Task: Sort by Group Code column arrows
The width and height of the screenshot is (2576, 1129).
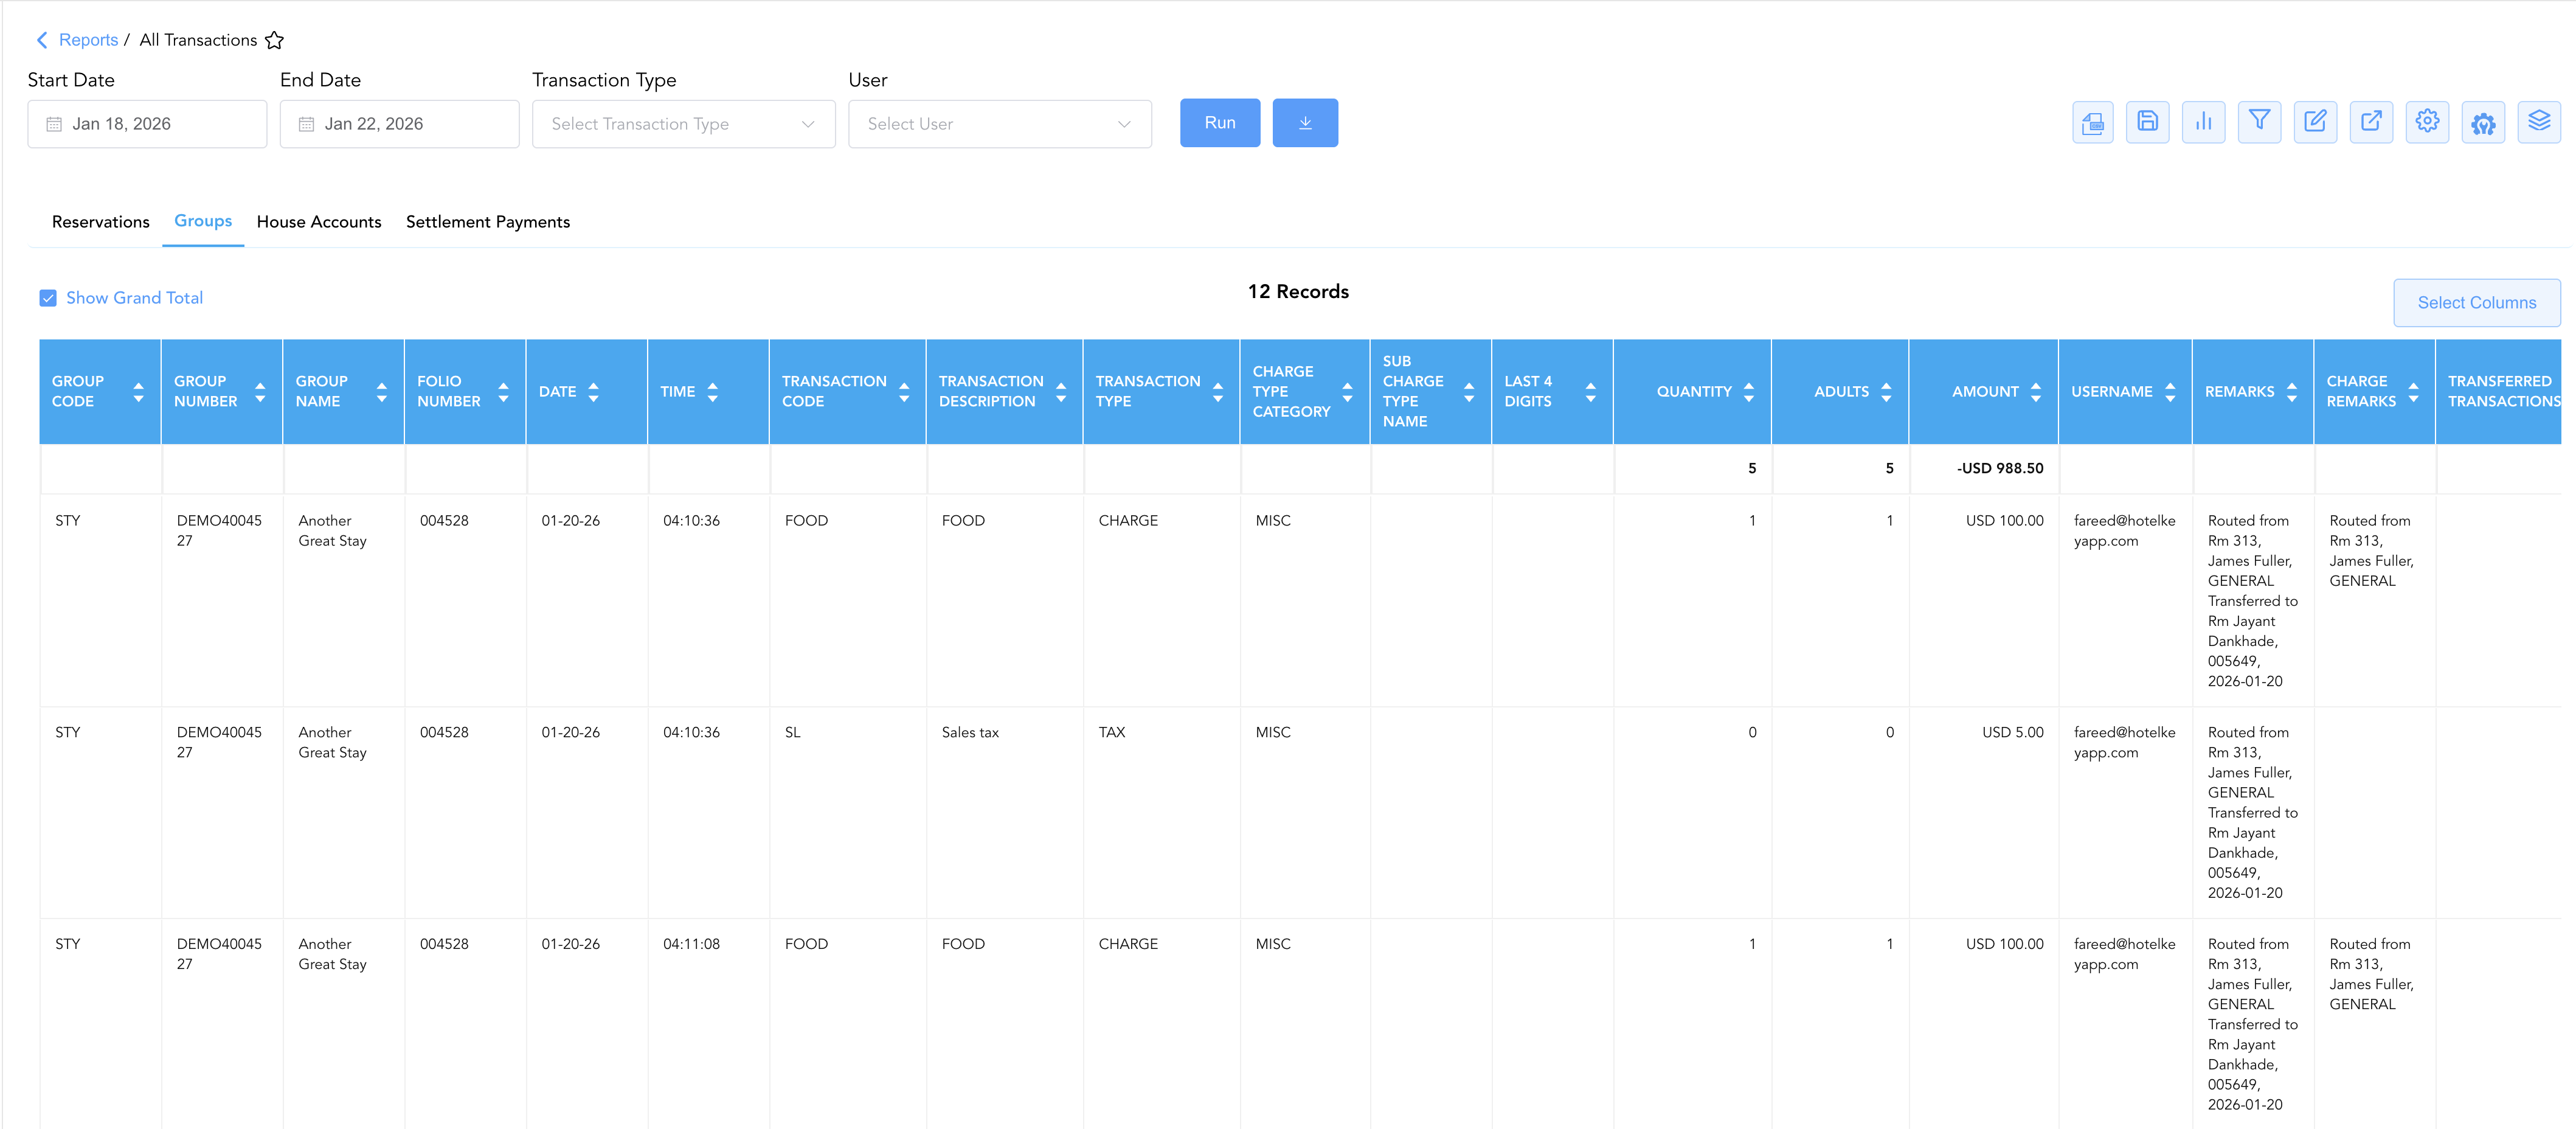Action: click(x=139, y=392)
